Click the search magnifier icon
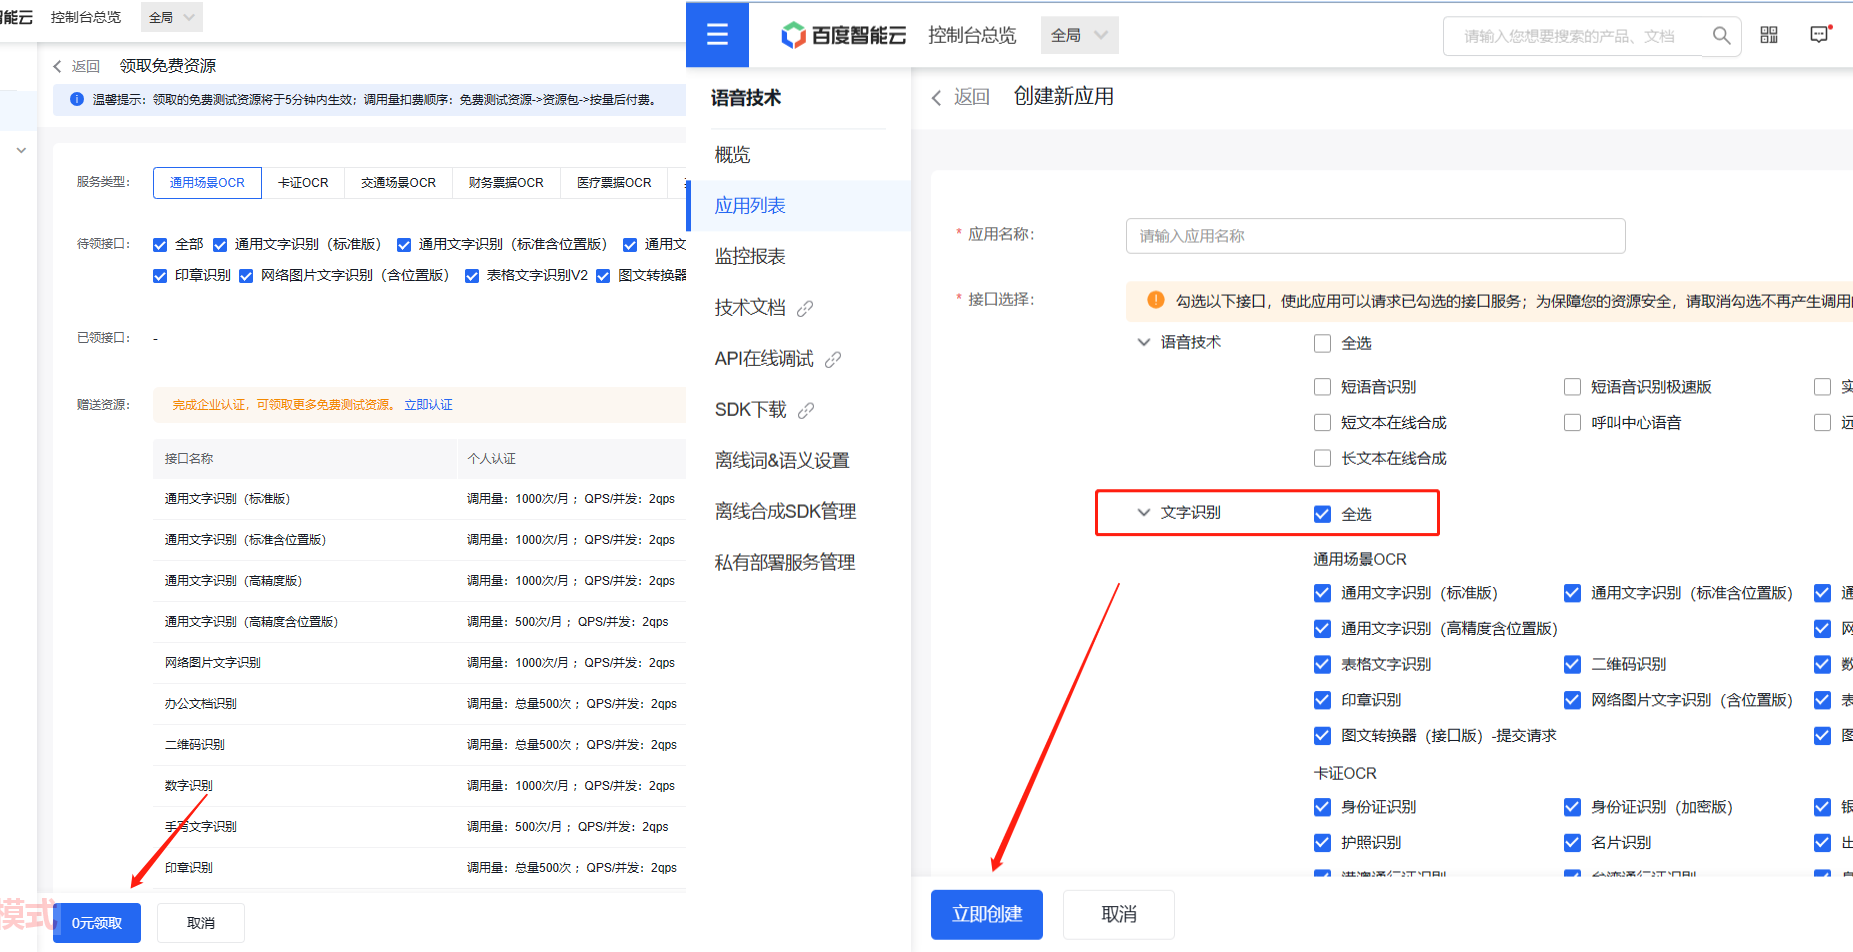 tap(1721, 36)
